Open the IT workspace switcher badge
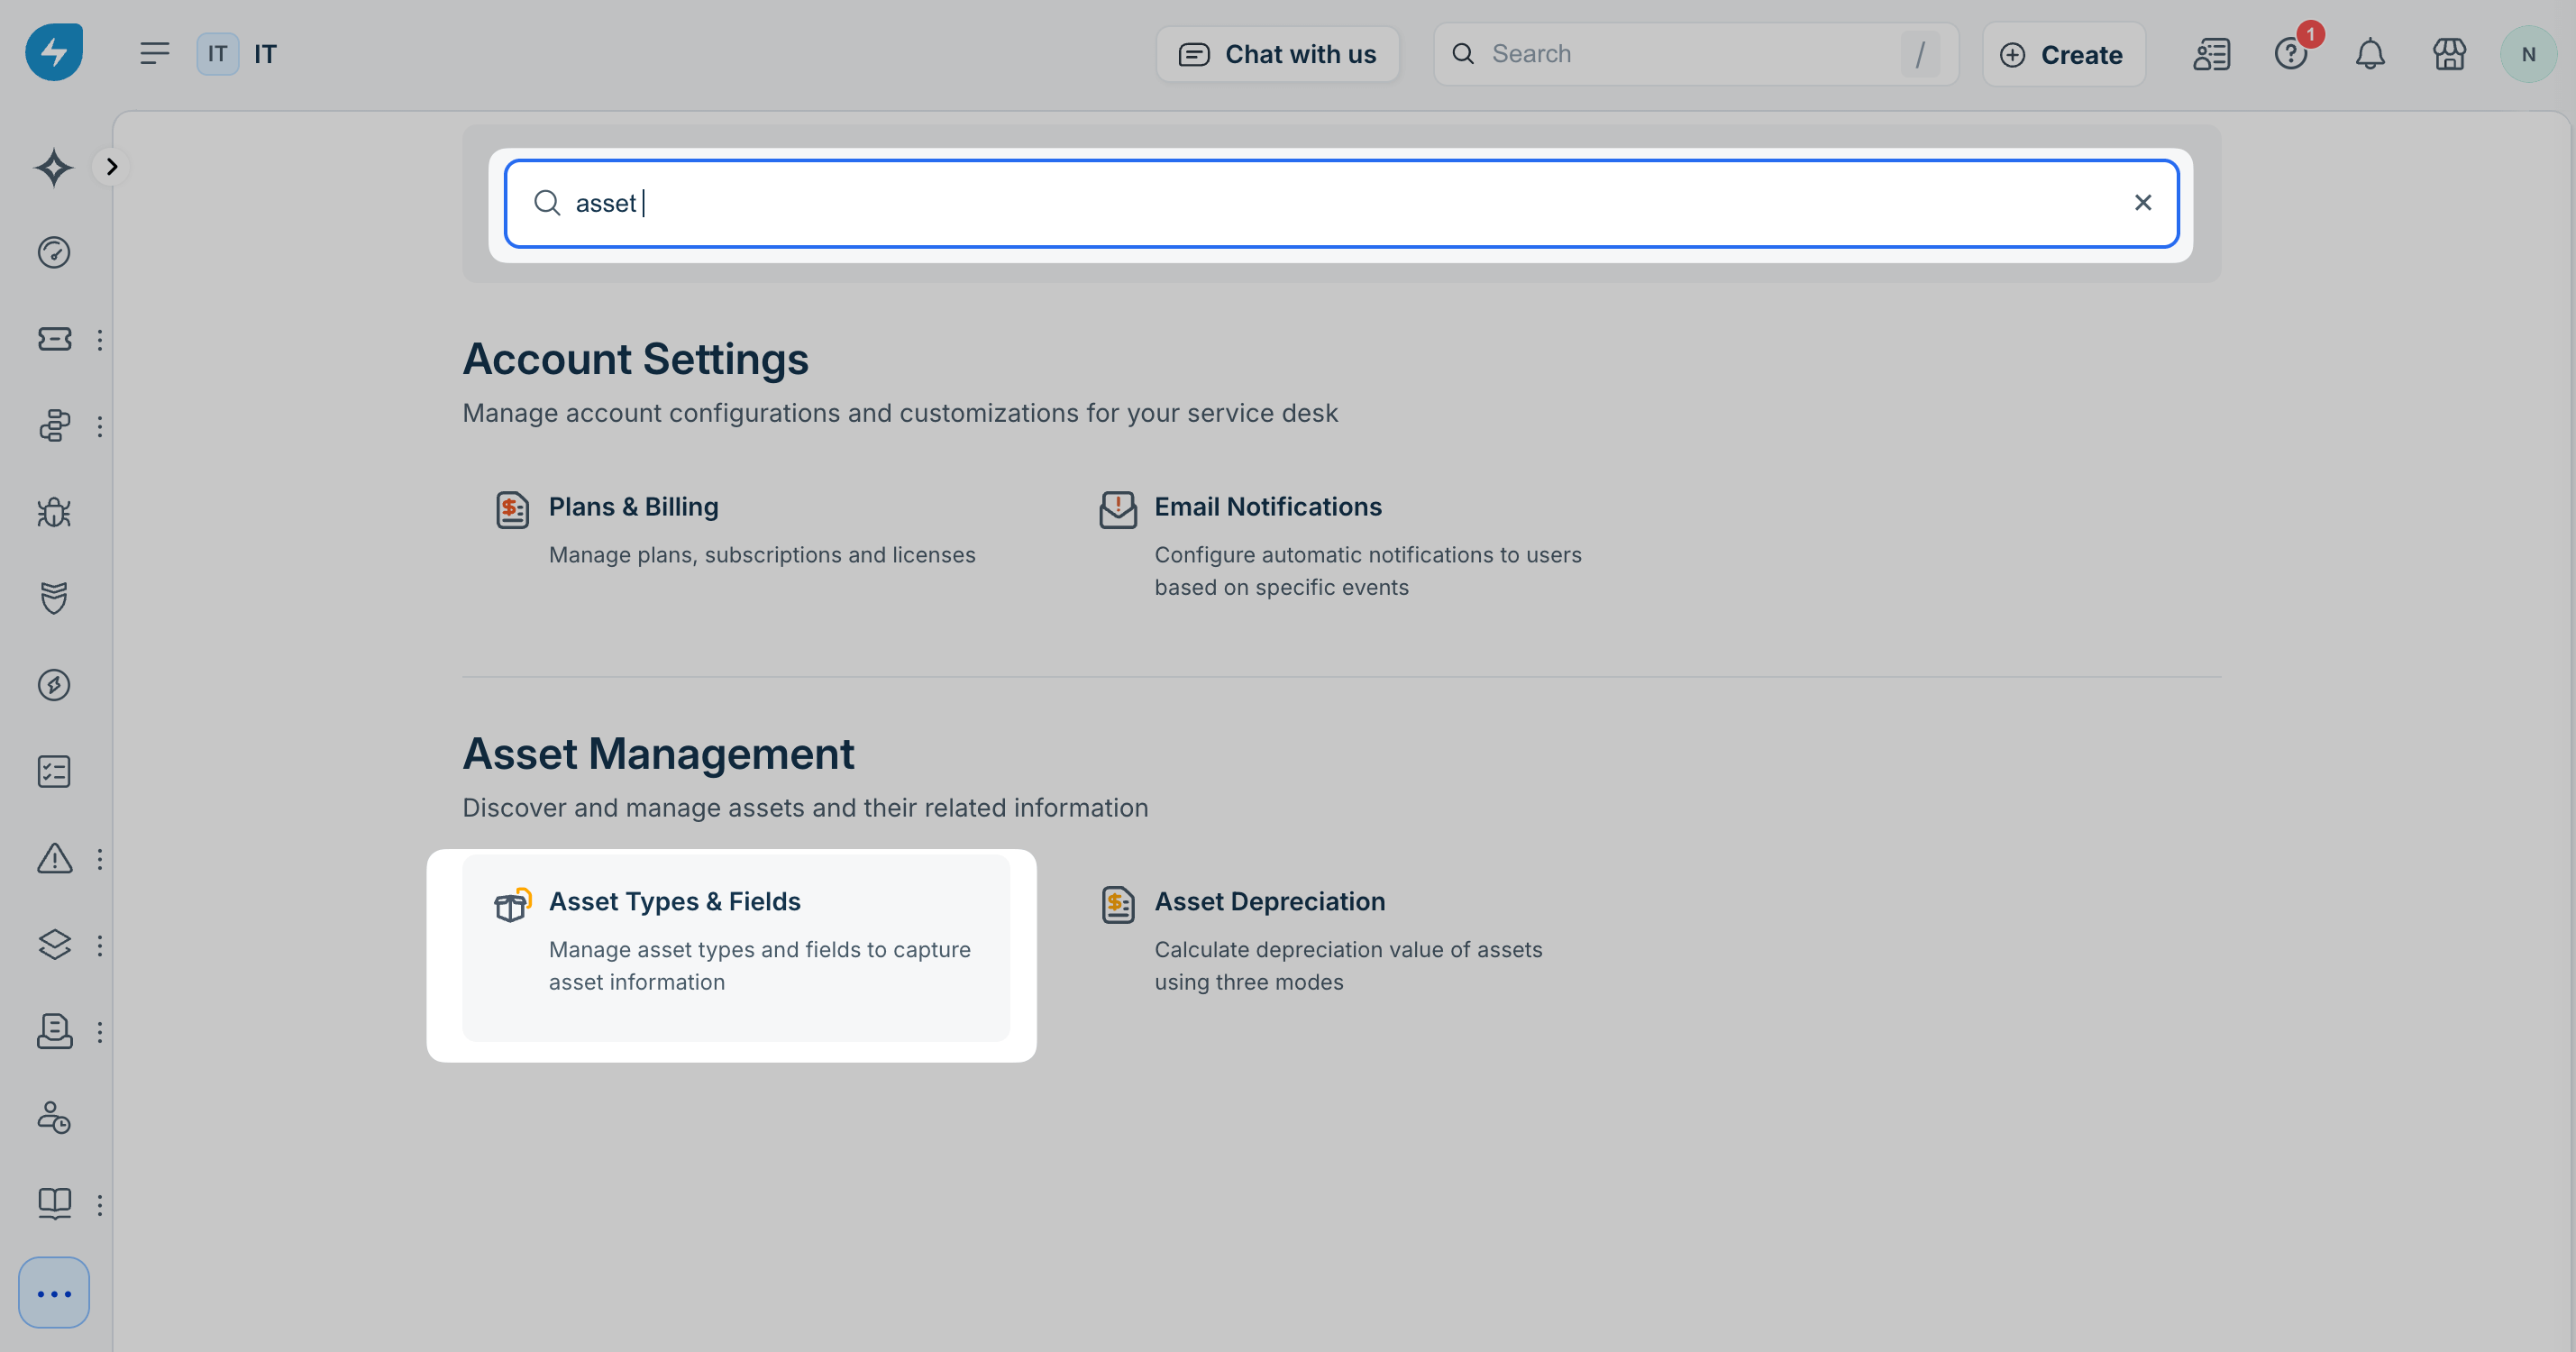The width and height of the screenshot is (2576, 1352). tap(217, 54)
